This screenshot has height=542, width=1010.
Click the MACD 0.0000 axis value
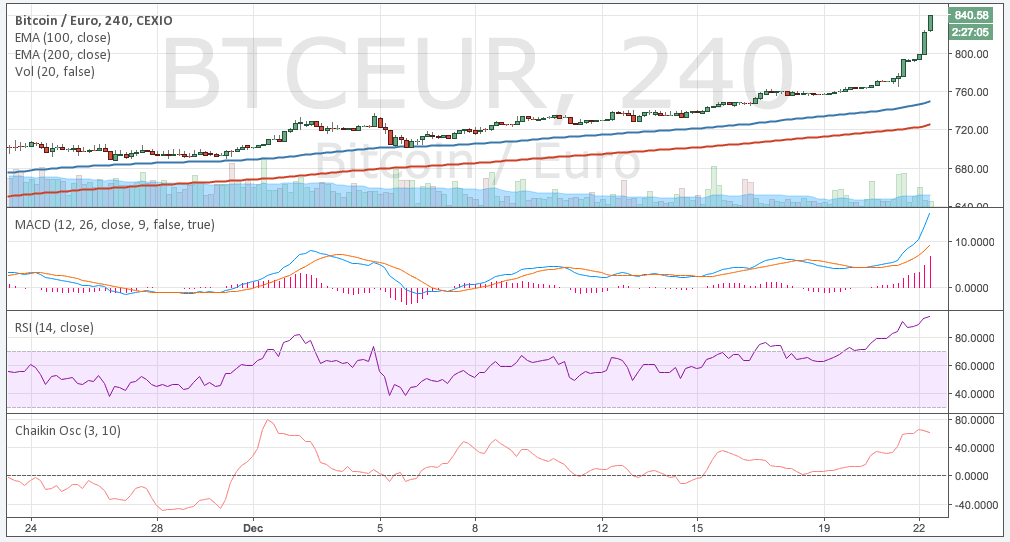[x=974, y=288]
